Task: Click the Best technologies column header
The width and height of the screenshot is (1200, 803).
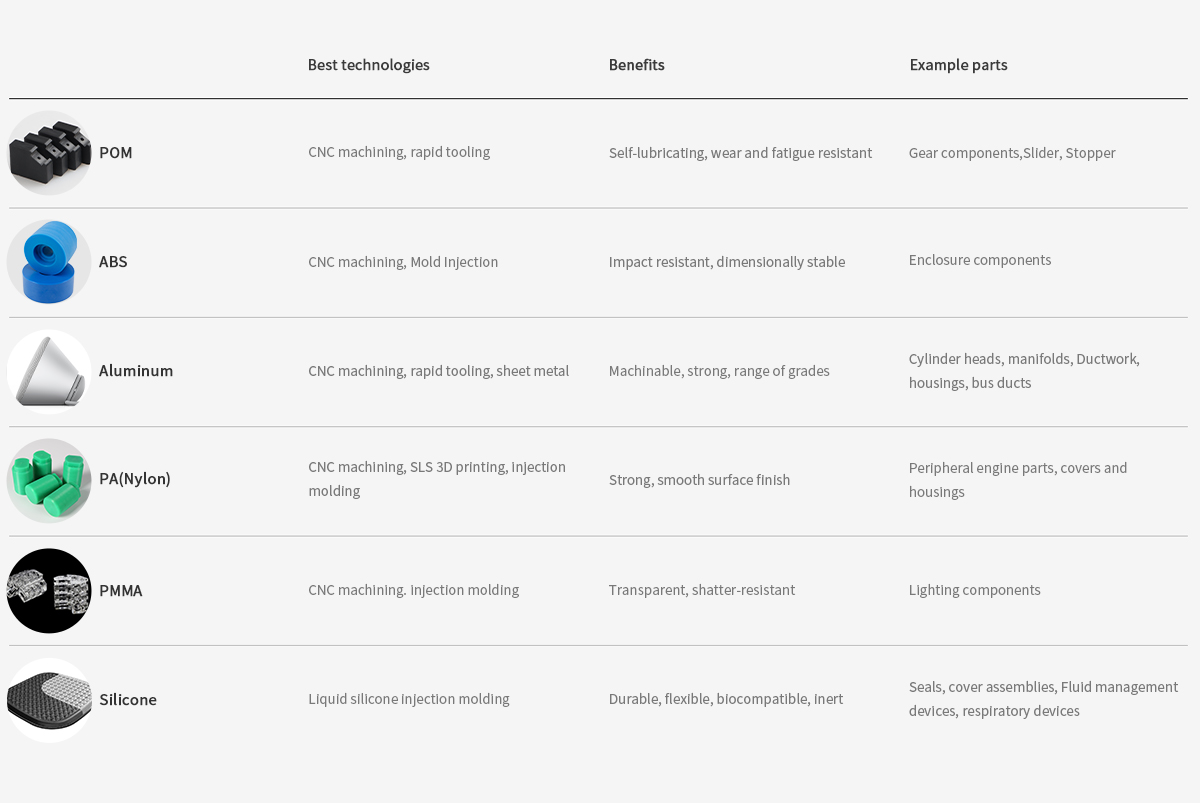Action: [369, 65]
